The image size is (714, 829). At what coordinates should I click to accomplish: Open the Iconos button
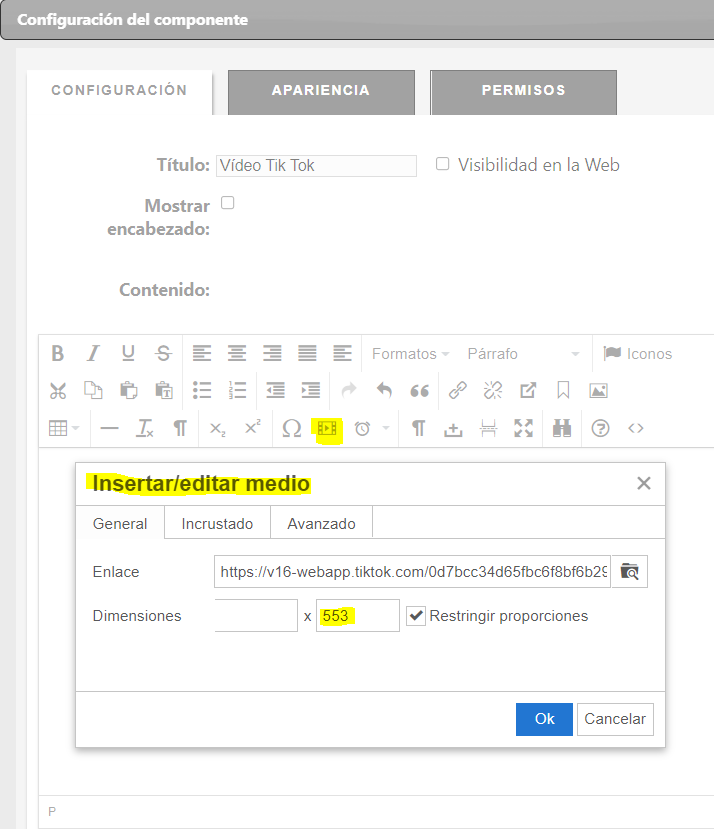point(638,354)
